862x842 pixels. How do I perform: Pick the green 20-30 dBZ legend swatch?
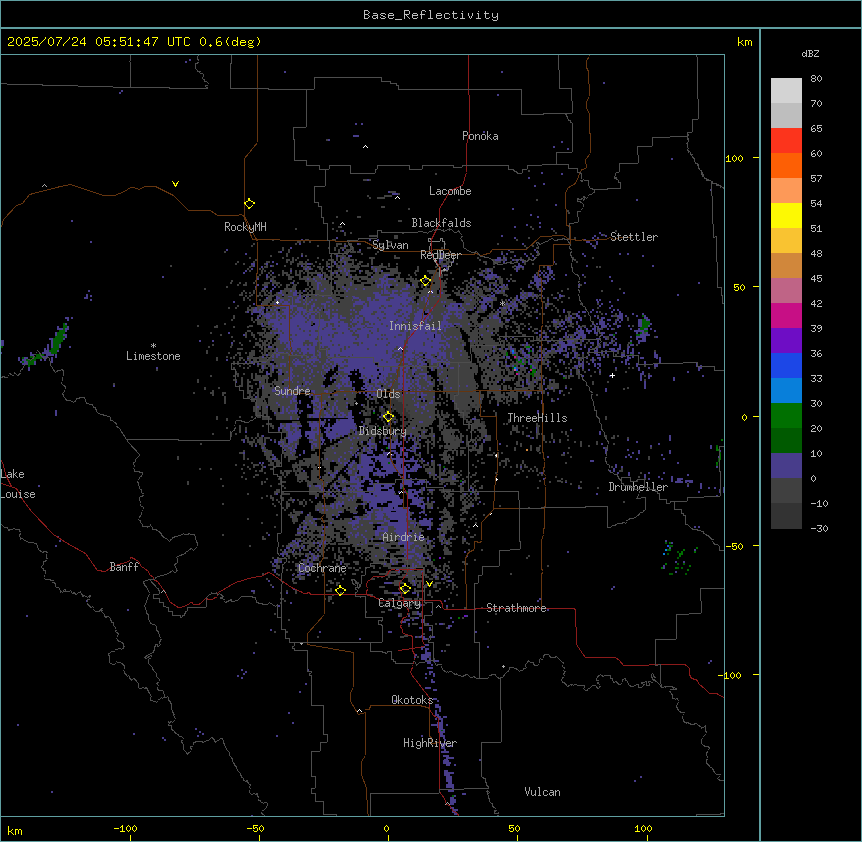786,416
